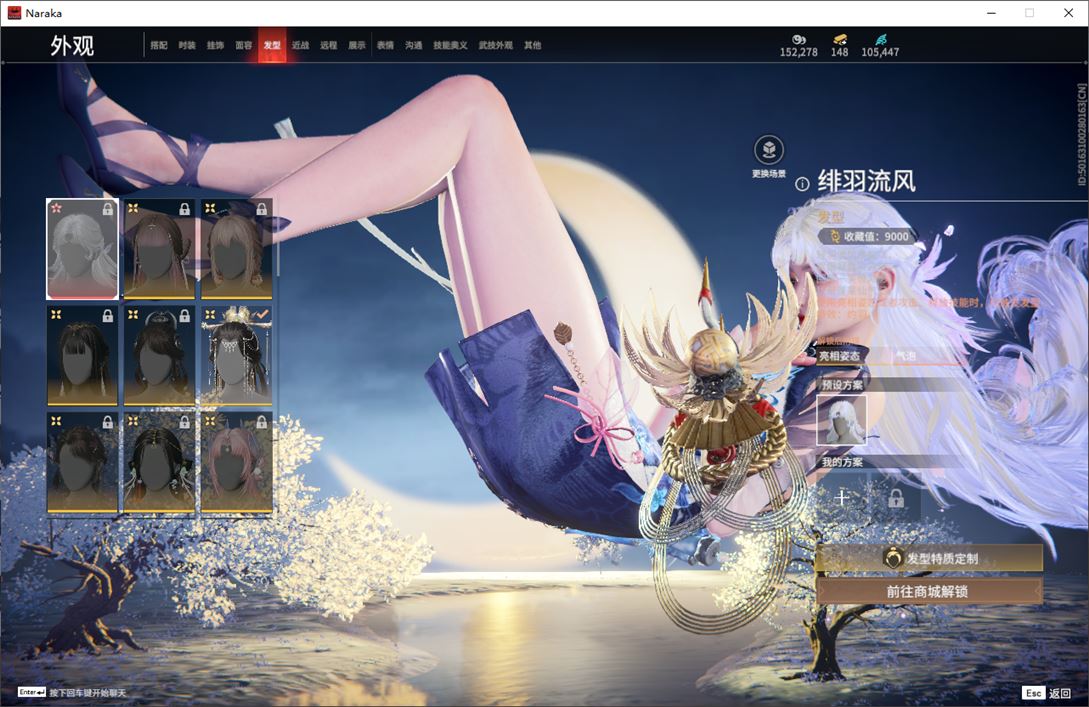Select the 沟通 tab
The width and height of the screenshot is (1089, 707).
(x=414, y=45)
